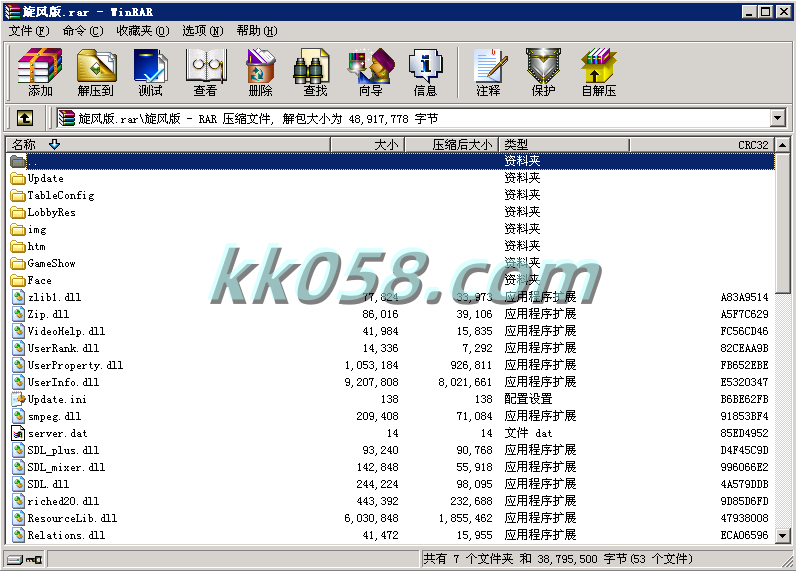Open the Help (帮助) menu

257,31
